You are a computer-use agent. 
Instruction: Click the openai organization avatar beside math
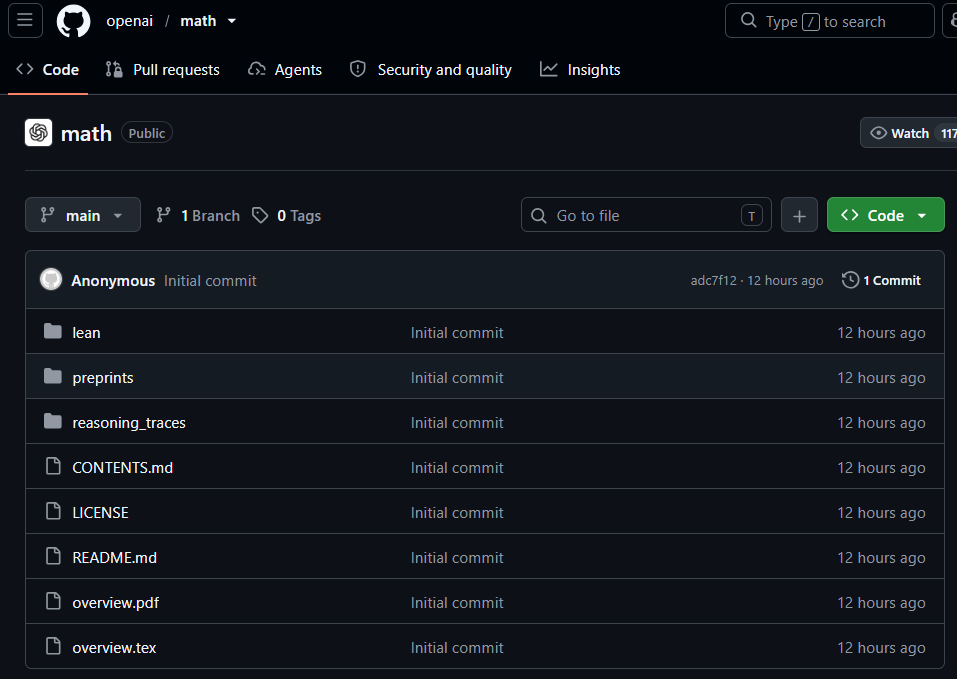point(38,132)
